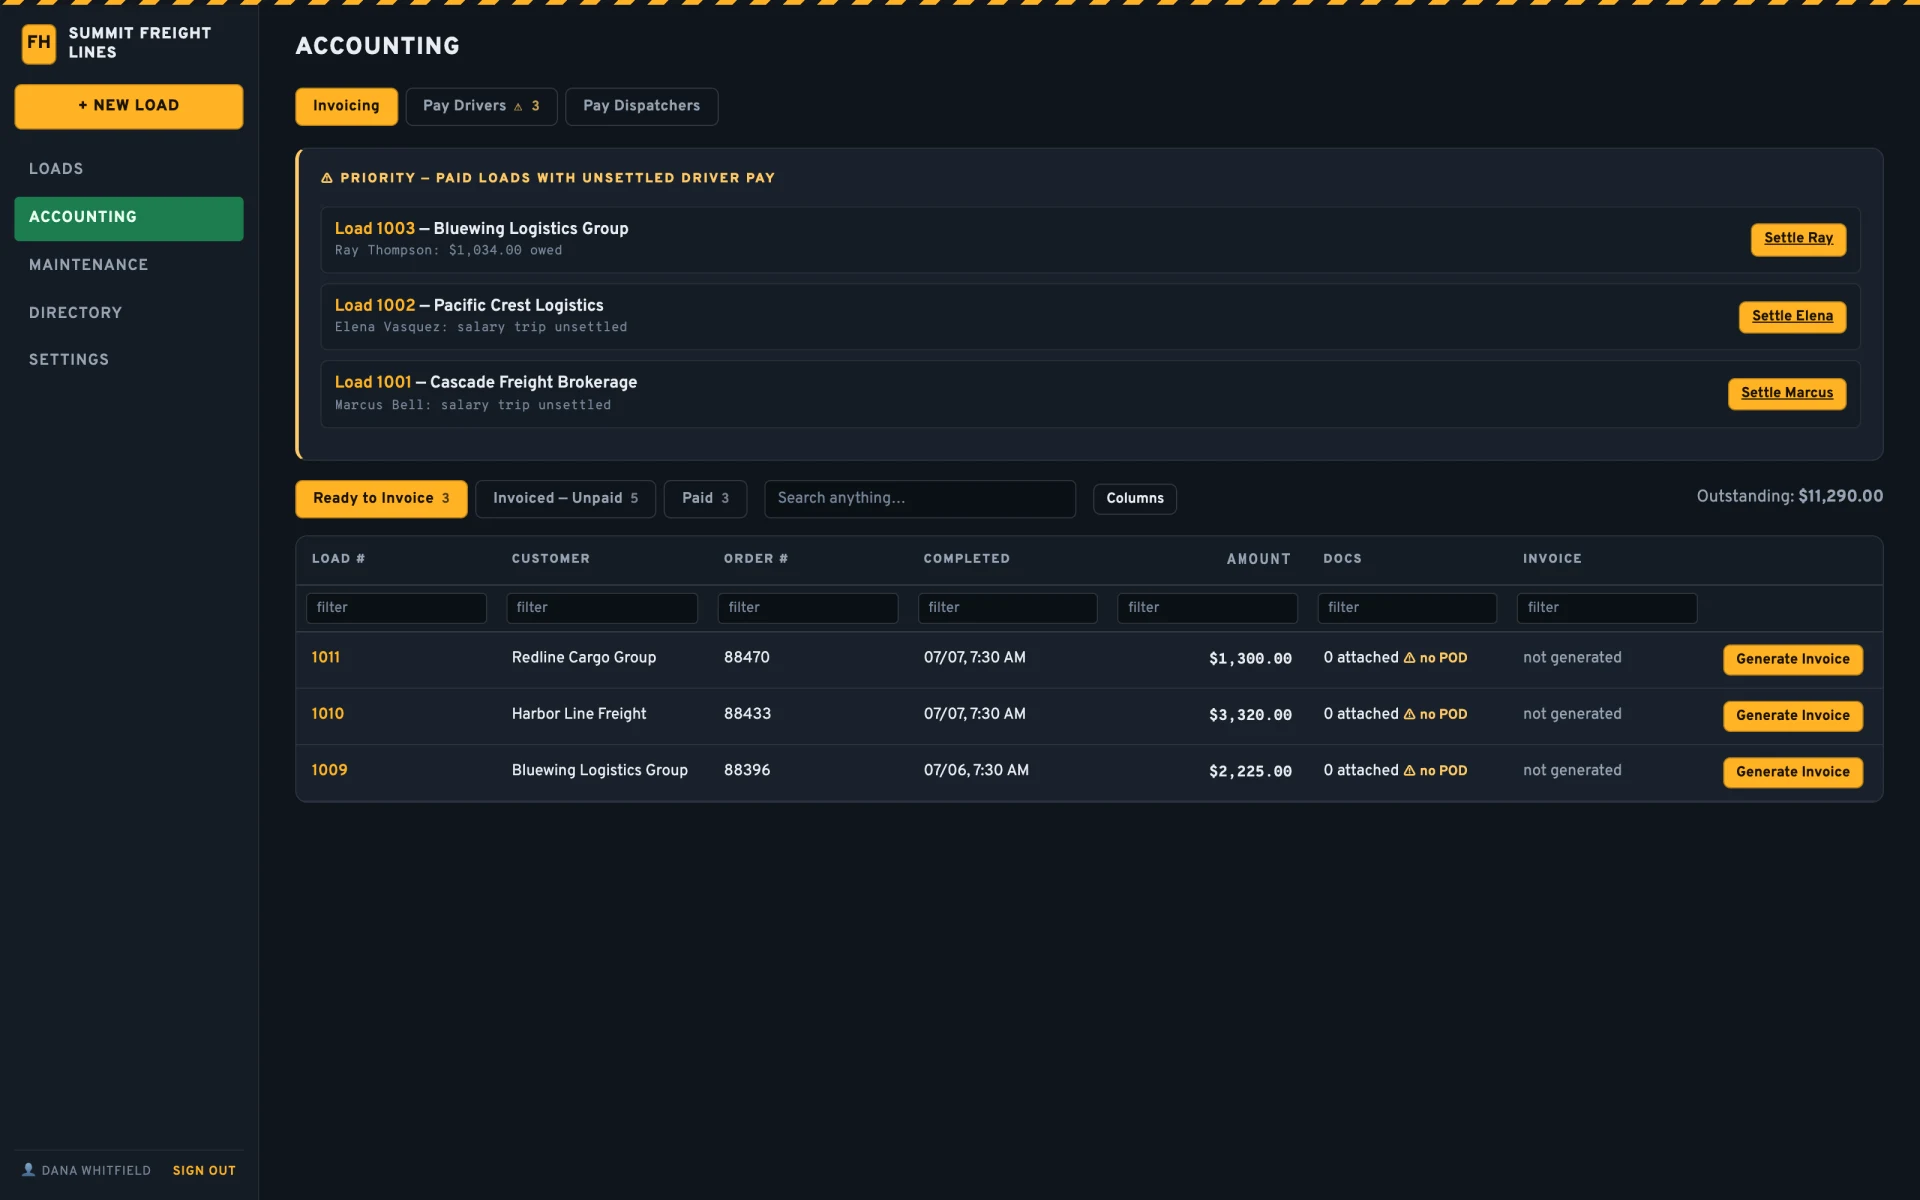Select the Paid filter tab
This screenshot has width=1920, height=1200.
pos(705,498)
